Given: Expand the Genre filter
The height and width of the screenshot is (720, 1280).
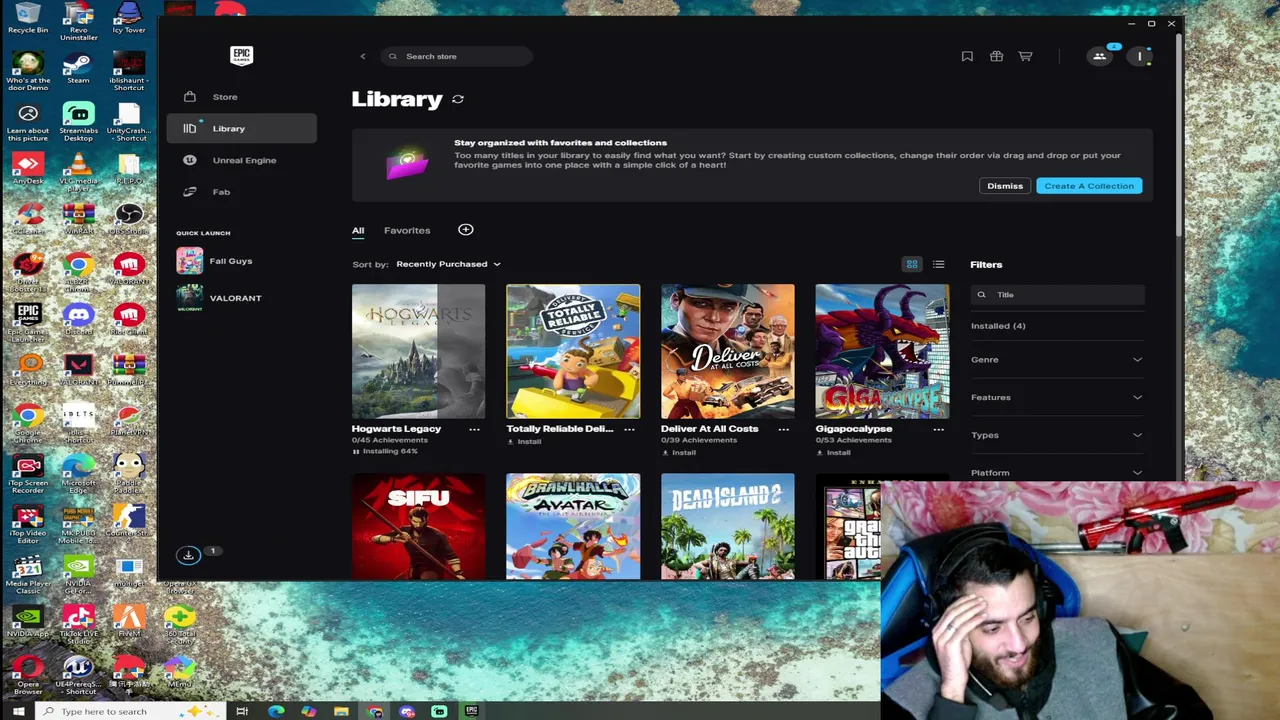Looking at the screenshot, I should [1057, 359].
